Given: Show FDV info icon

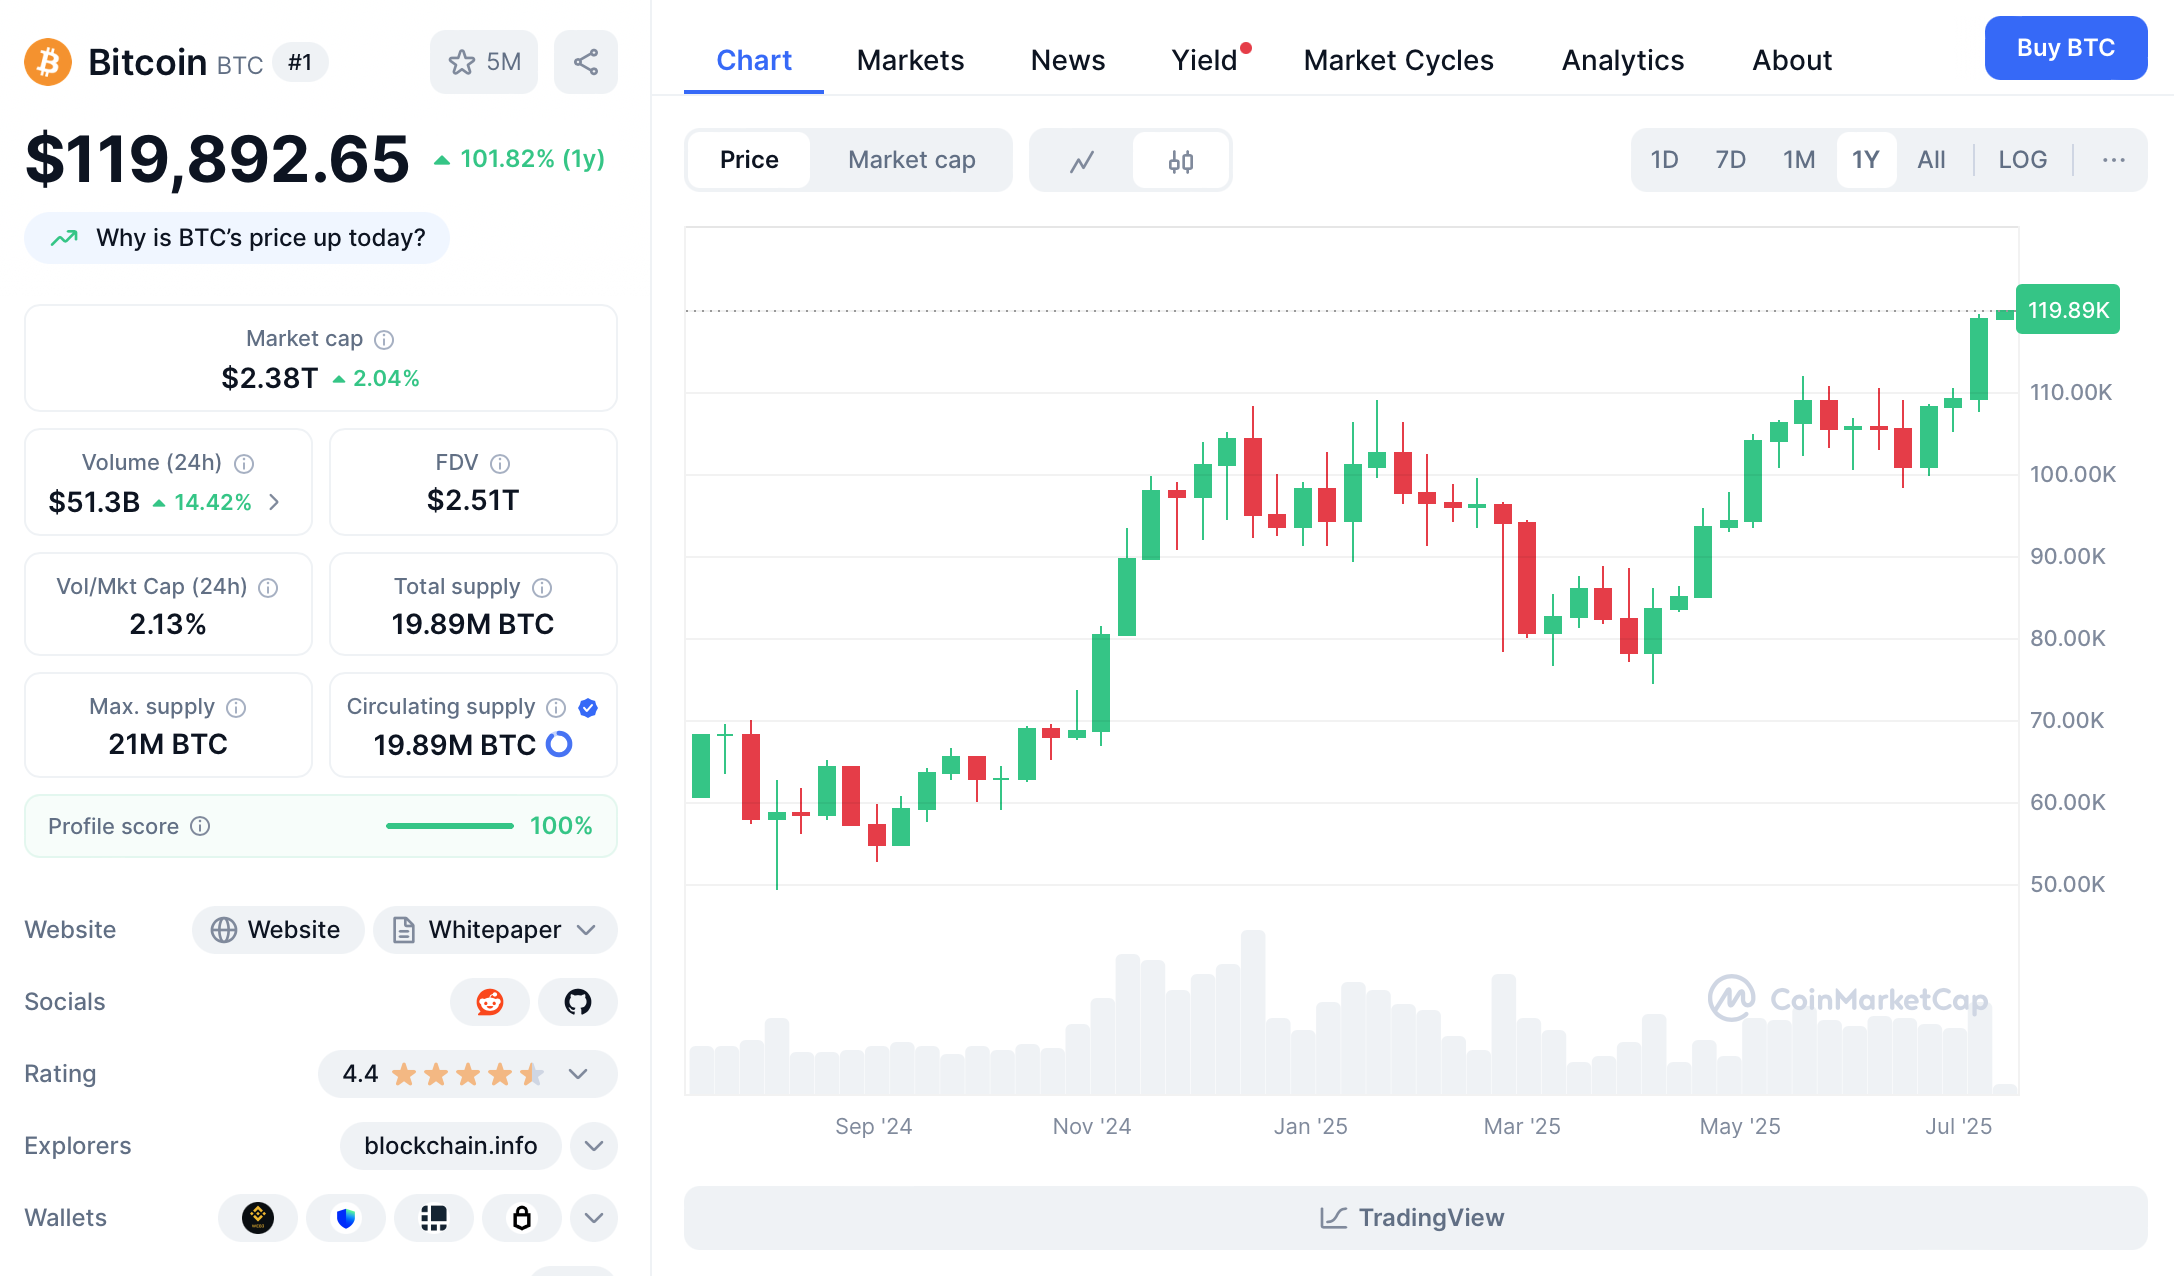Looking at the screenshot, I should 500,464.
